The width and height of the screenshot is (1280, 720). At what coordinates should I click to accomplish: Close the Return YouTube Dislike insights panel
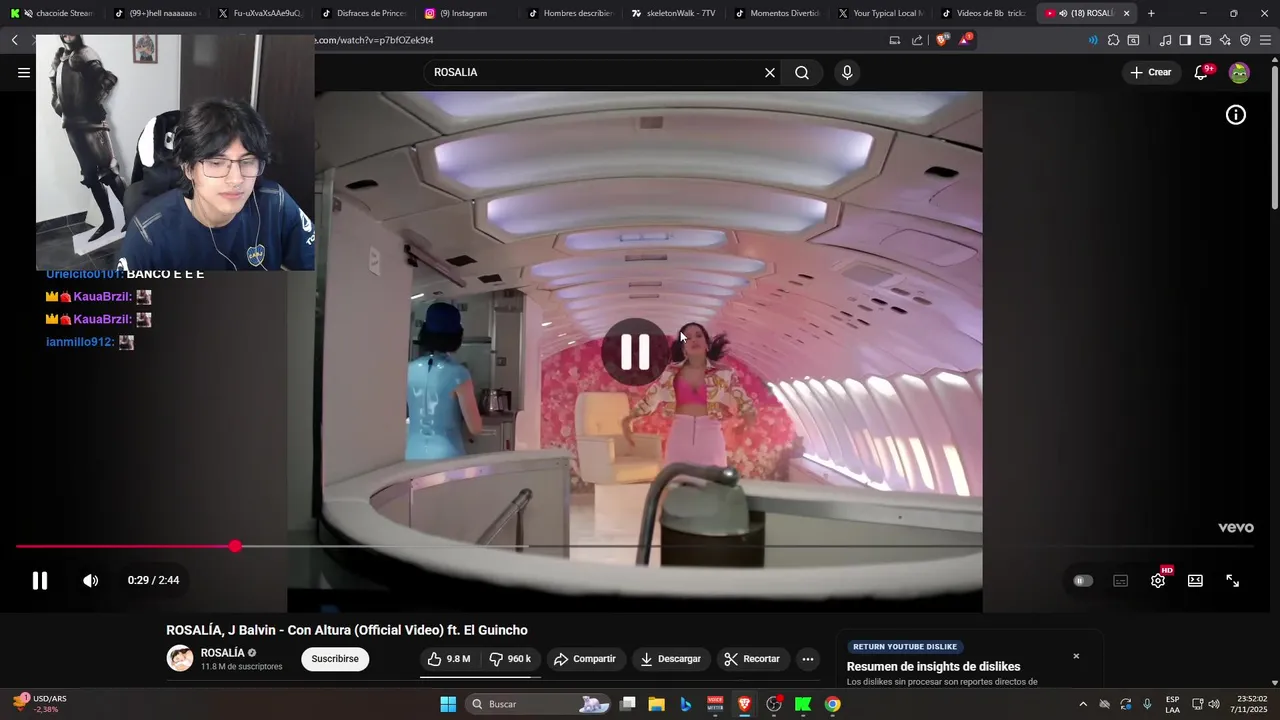(1076, 656)
